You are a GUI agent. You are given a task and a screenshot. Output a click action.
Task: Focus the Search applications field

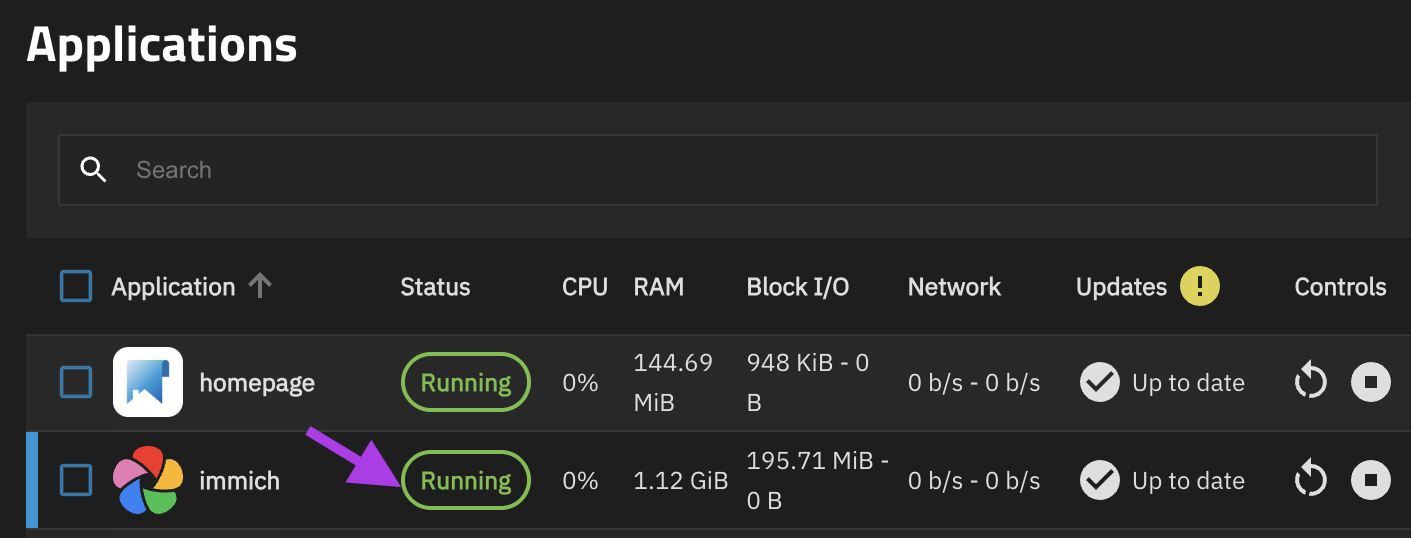click(700, 170)
